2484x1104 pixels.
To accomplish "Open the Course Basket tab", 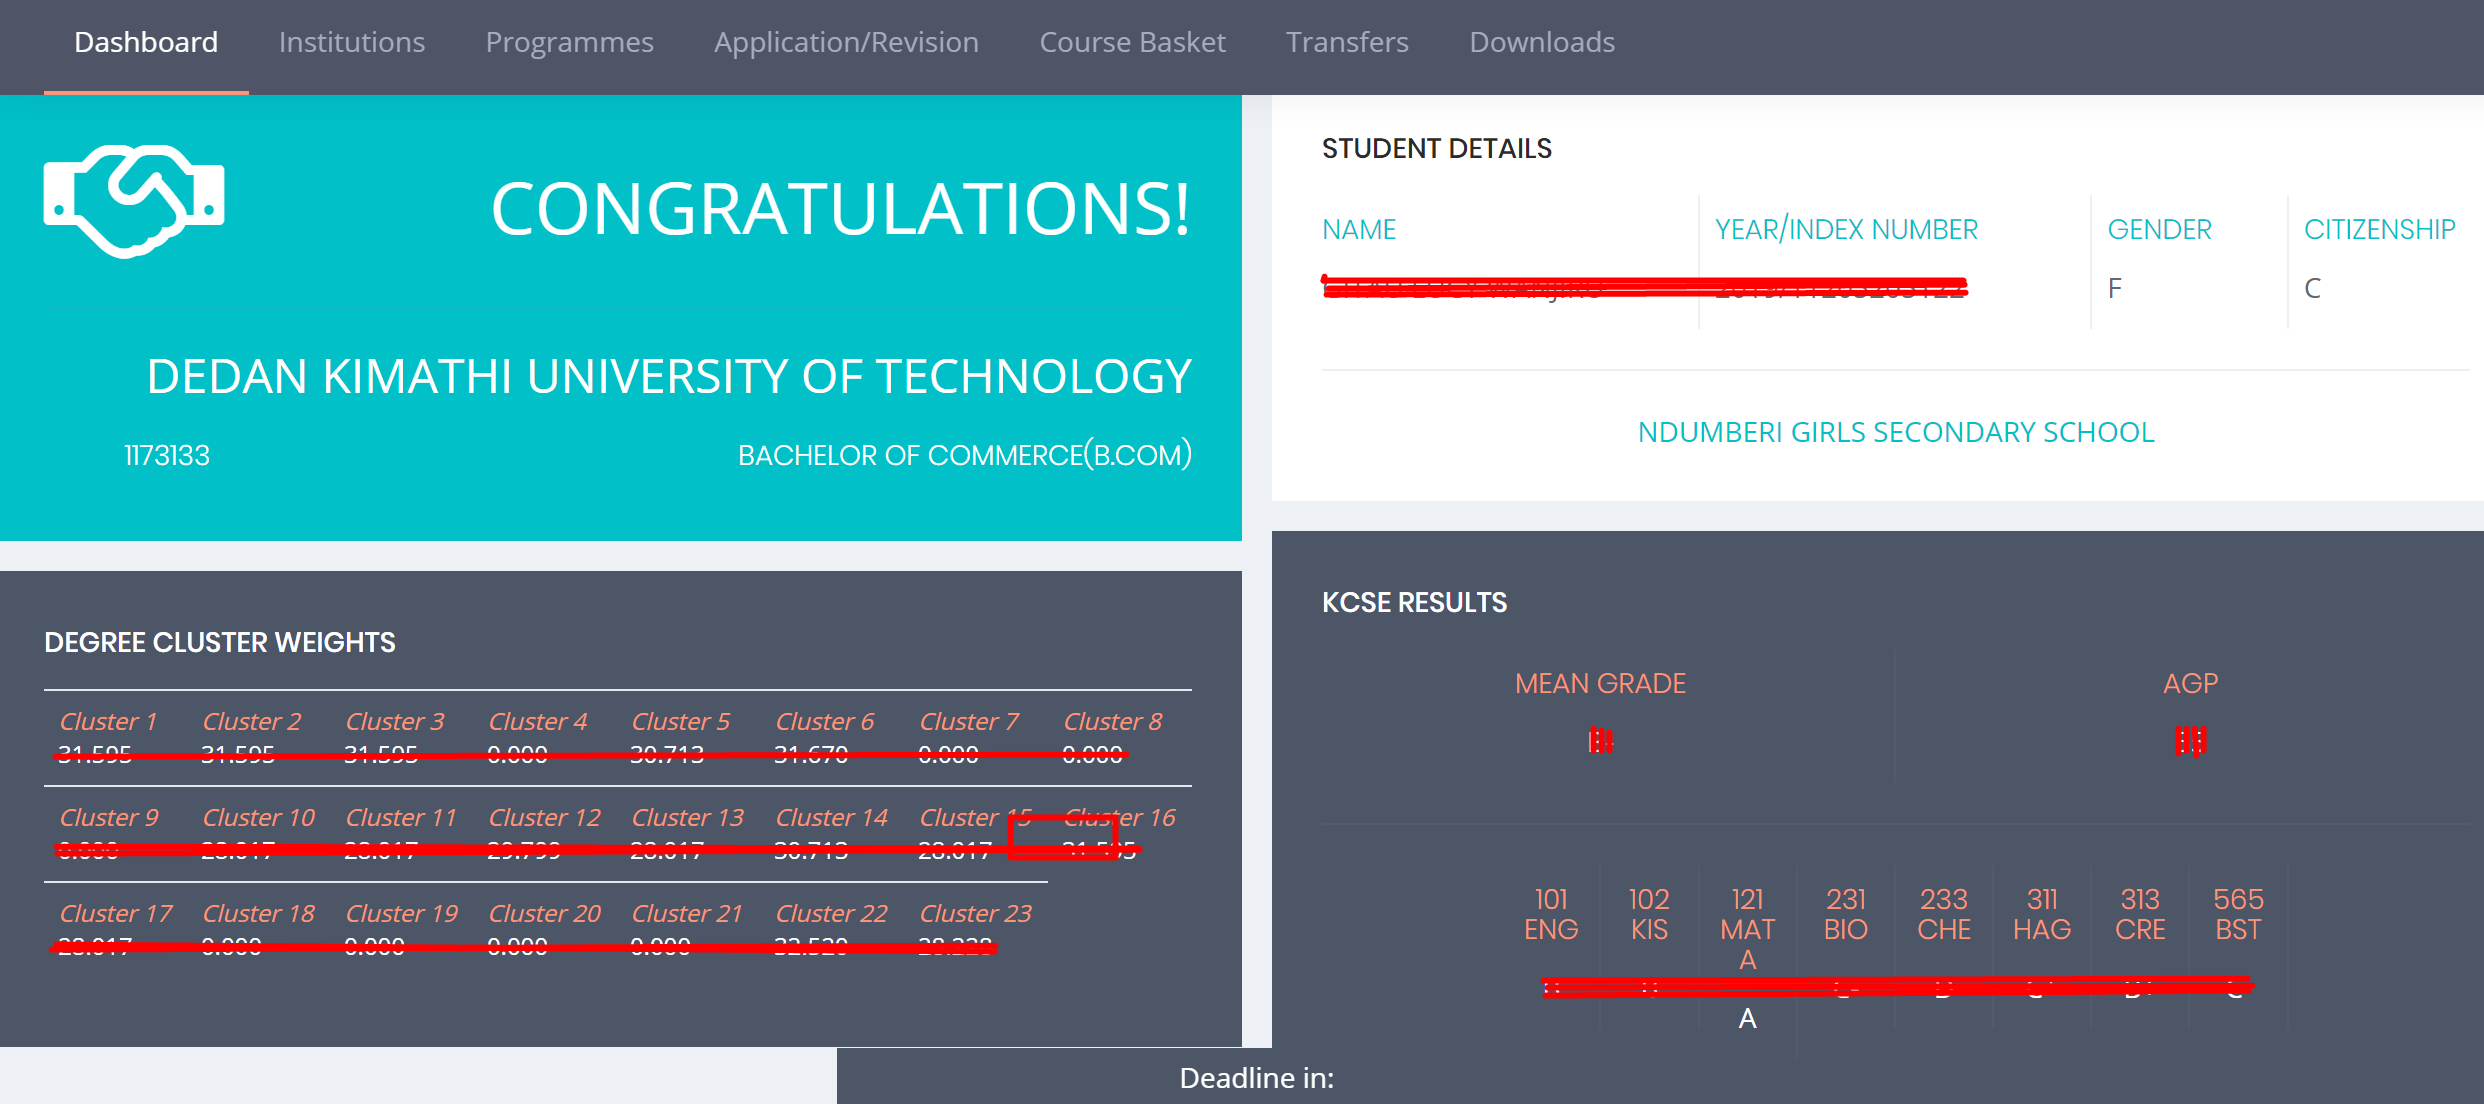I will [x=1132, y=42].
